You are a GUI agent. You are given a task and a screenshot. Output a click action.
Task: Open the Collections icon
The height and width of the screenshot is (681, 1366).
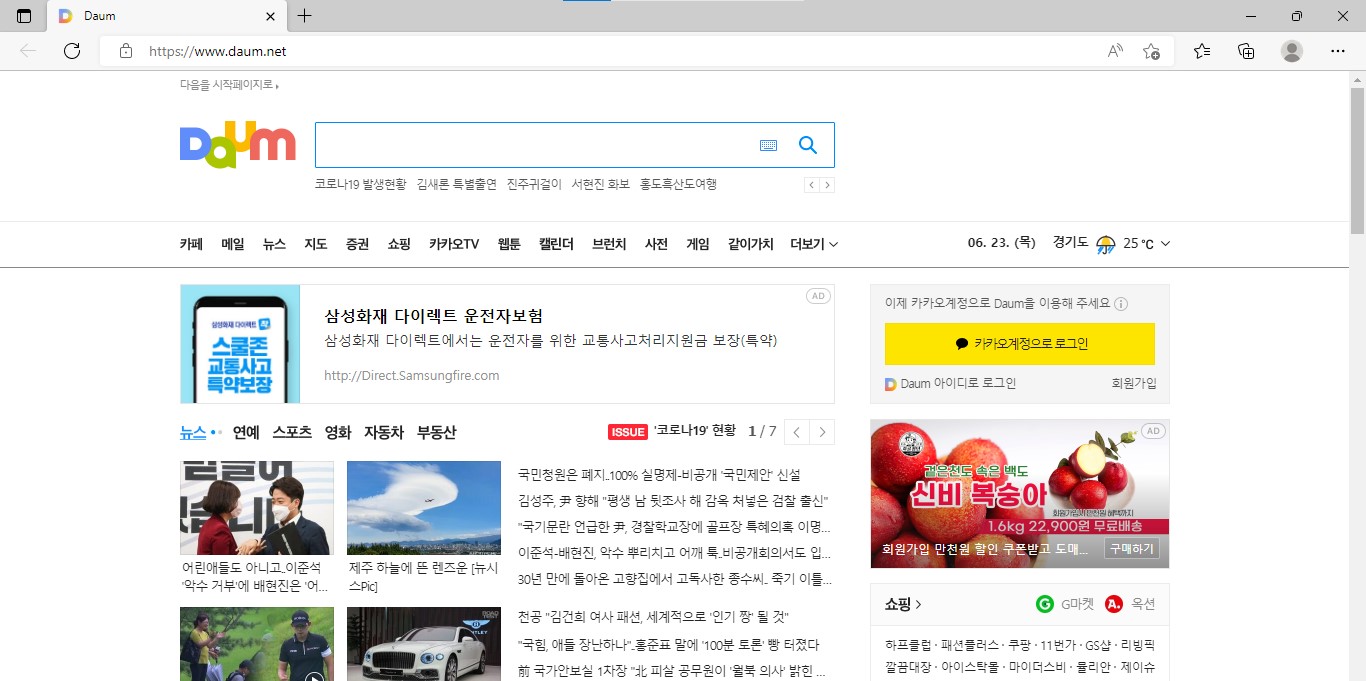1246,51
